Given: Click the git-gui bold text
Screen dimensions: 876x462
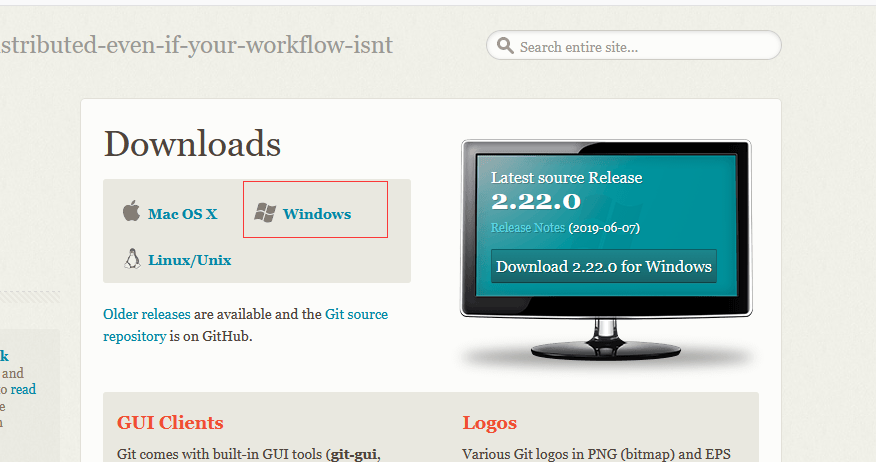Looking at the screenshot, I should tap(354, 454).
